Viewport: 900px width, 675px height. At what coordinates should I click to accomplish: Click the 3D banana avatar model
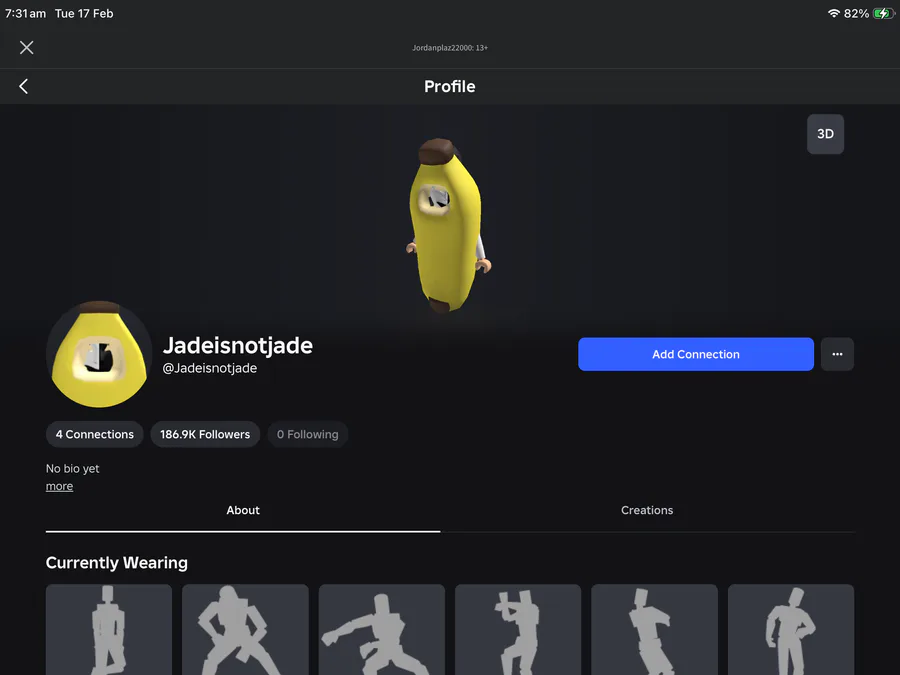click(448, 226)
